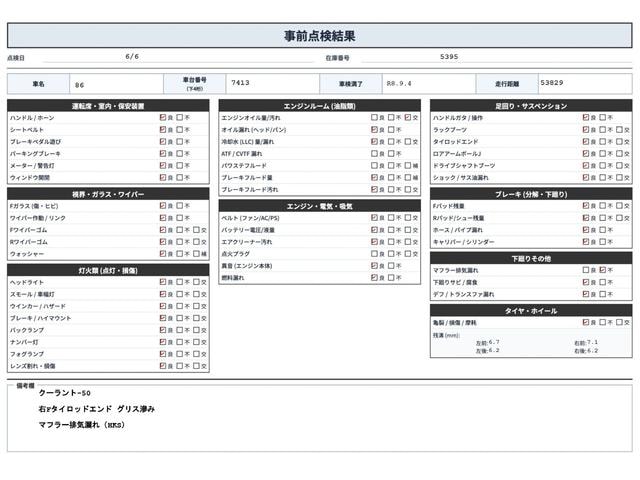Select the 車名 field with value 86
Viewport: 640px width, 480px height.
(116, 84)
